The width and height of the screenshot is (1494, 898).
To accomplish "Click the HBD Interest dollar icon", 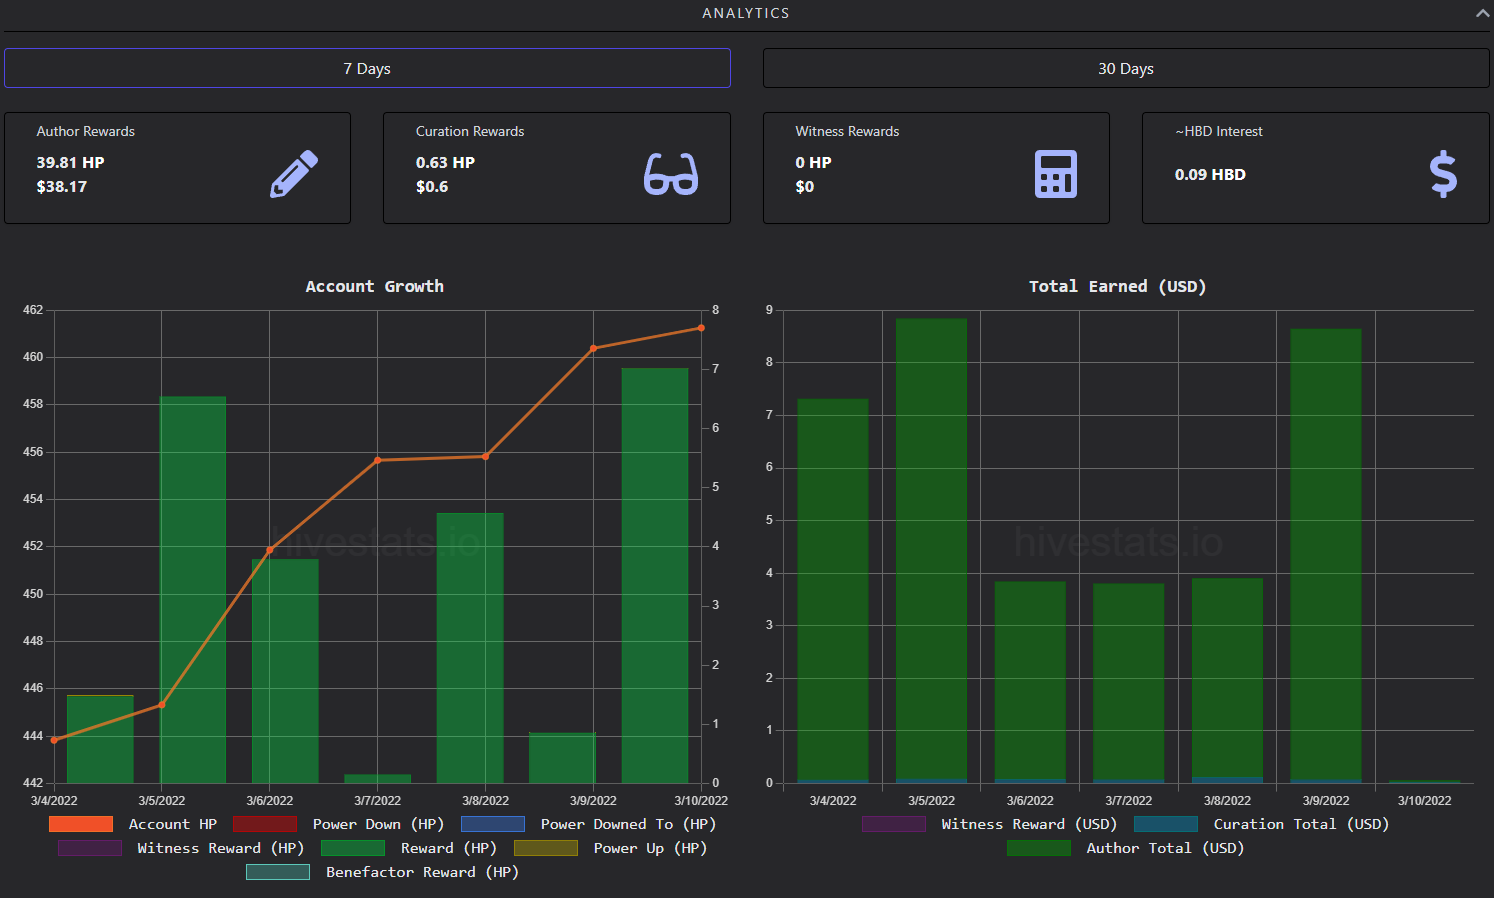I will click(1443, 174).
